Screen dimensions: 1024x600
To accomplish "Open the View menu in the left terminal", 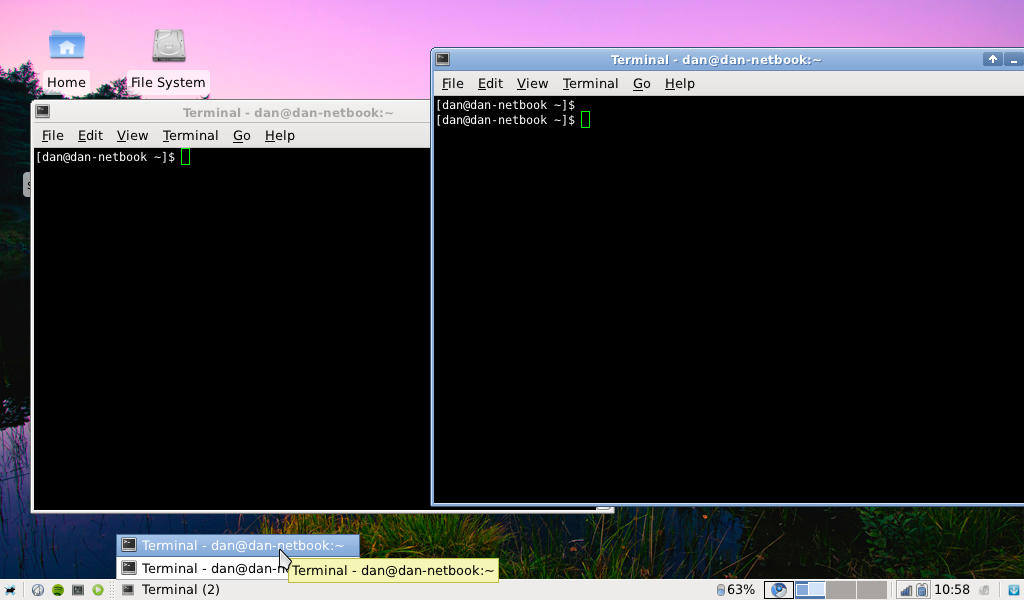I will [x=132, y=136].
